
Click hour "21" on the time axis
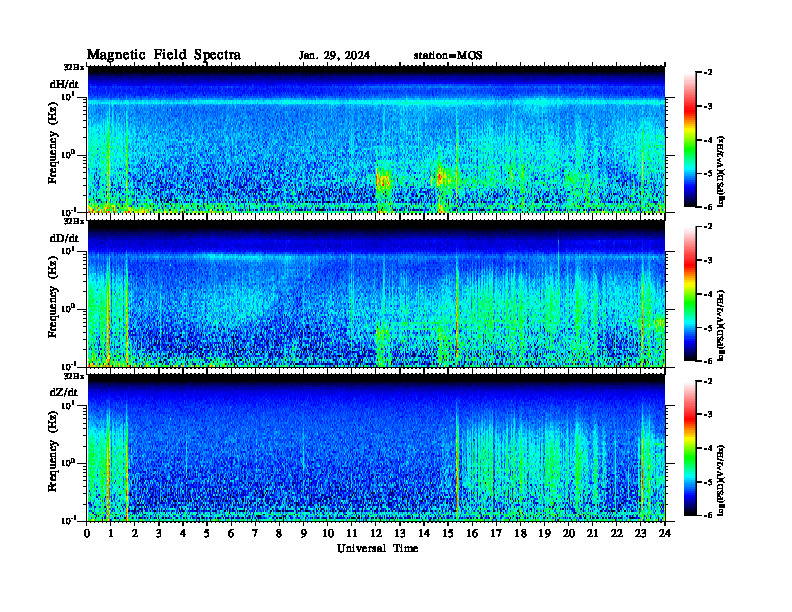[x=592, y=533]
